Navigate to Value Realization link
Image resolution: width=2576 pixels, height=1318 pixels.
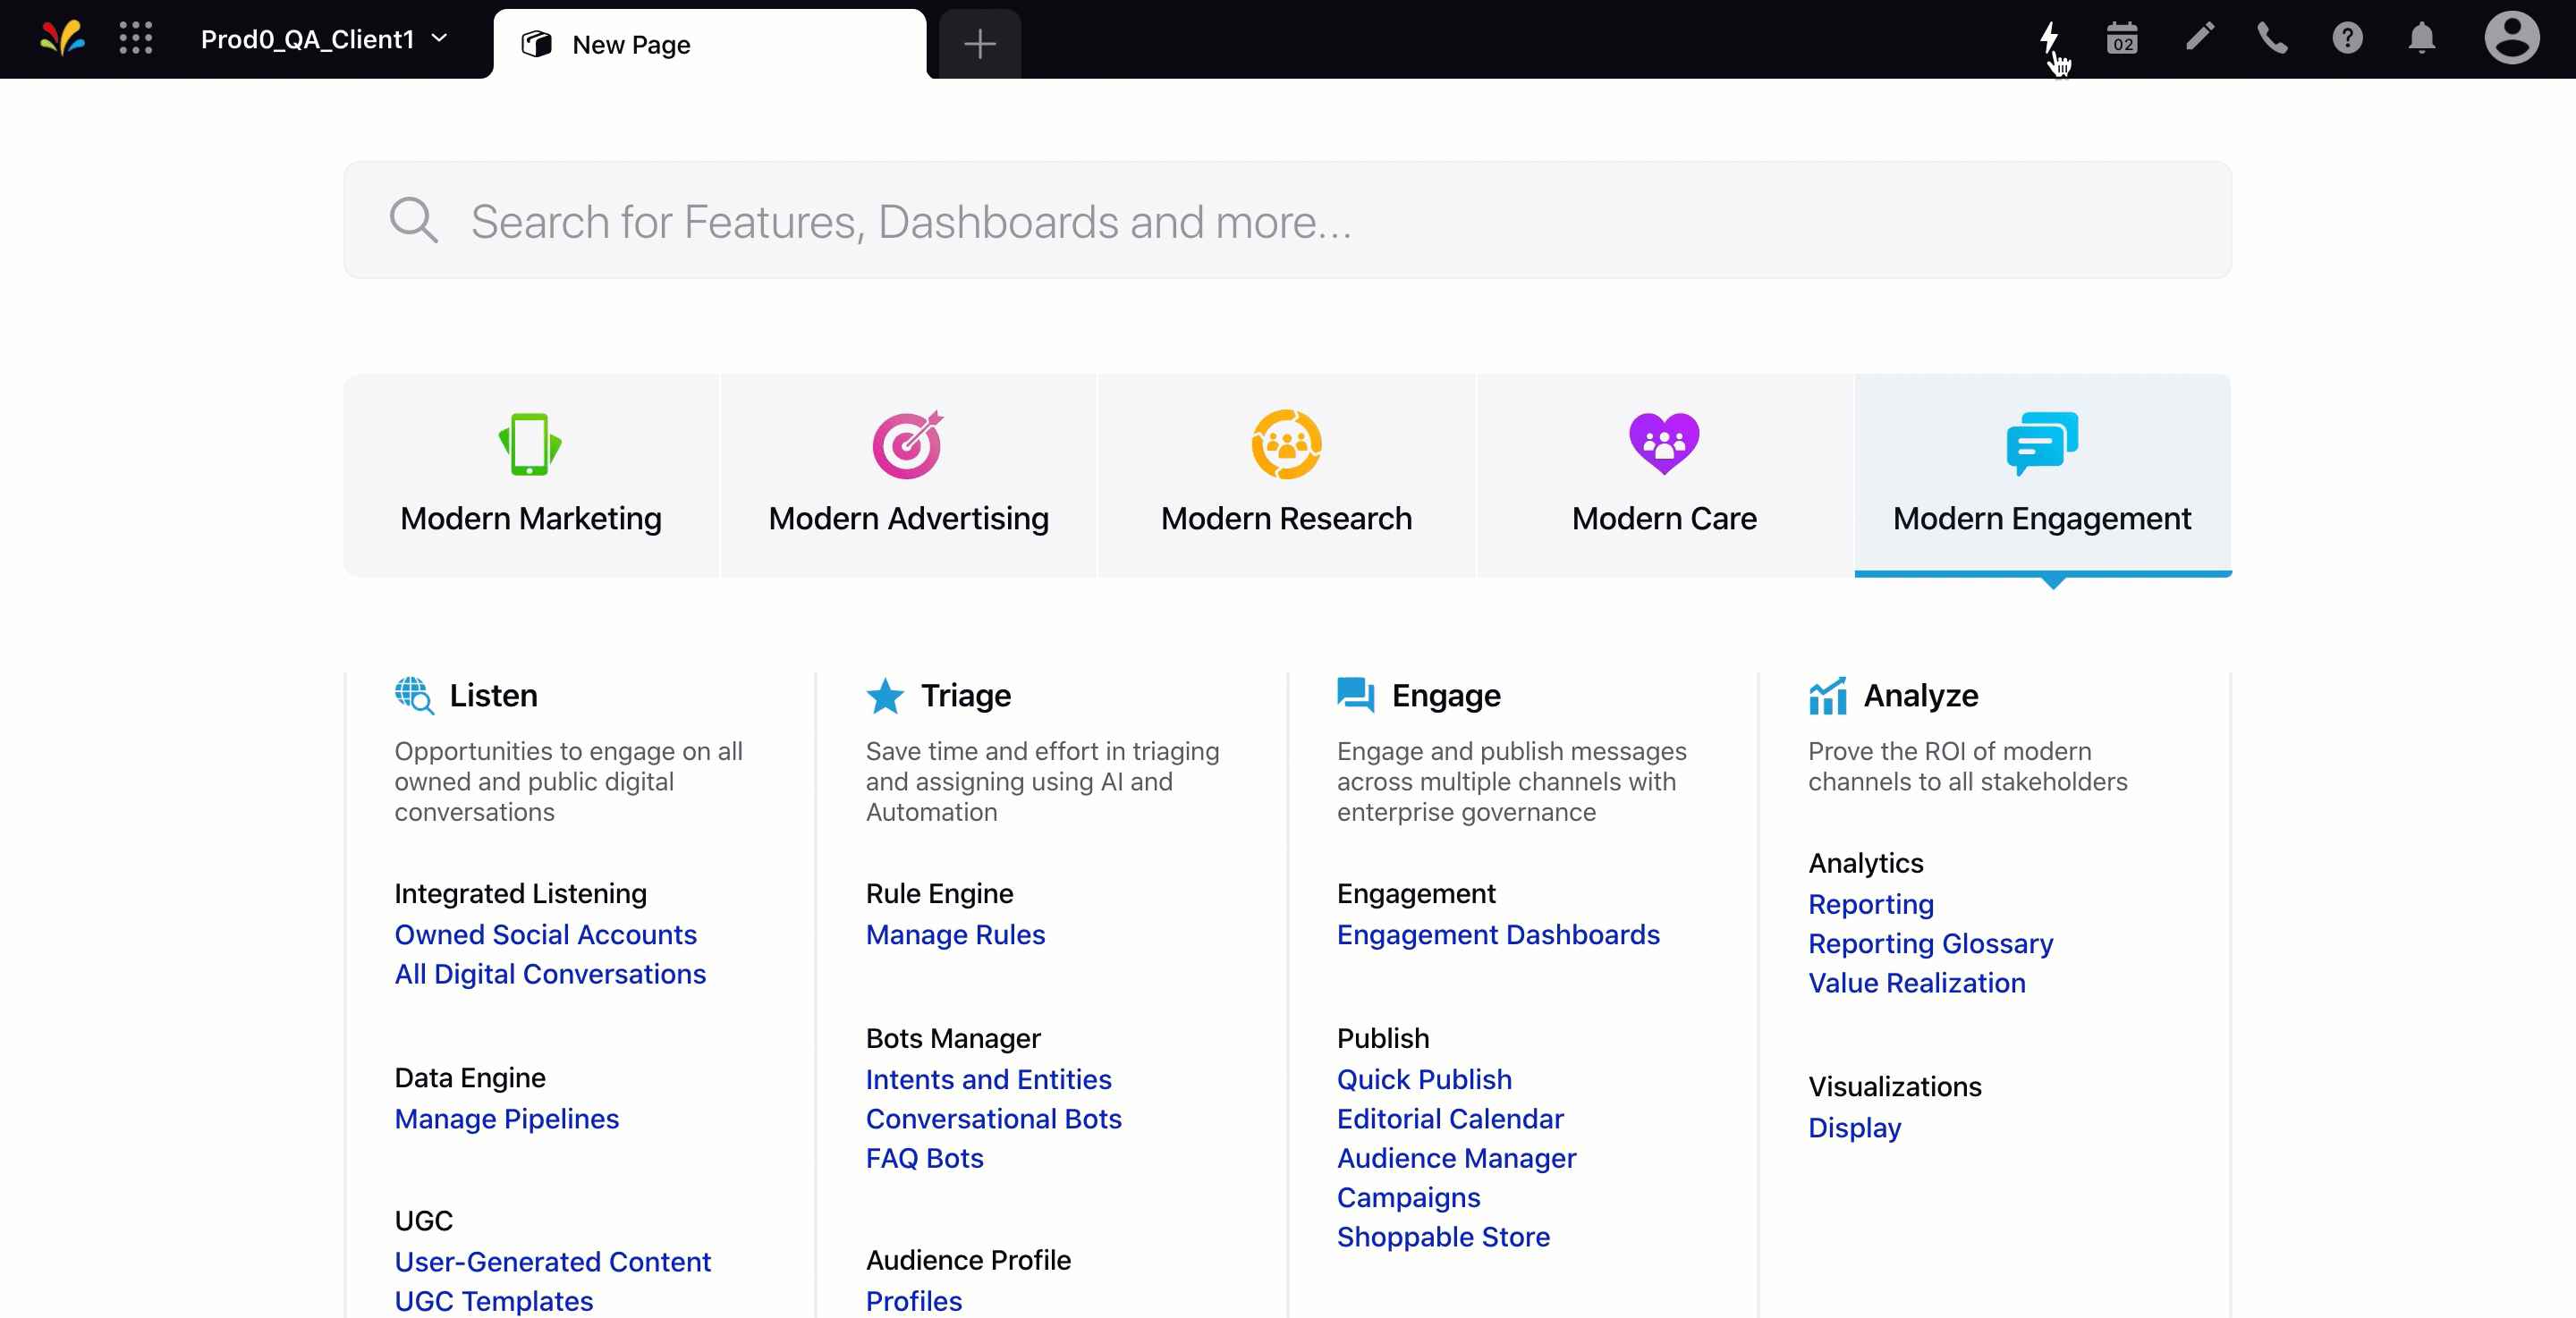pyautogui.click(x=1917, y=982)
